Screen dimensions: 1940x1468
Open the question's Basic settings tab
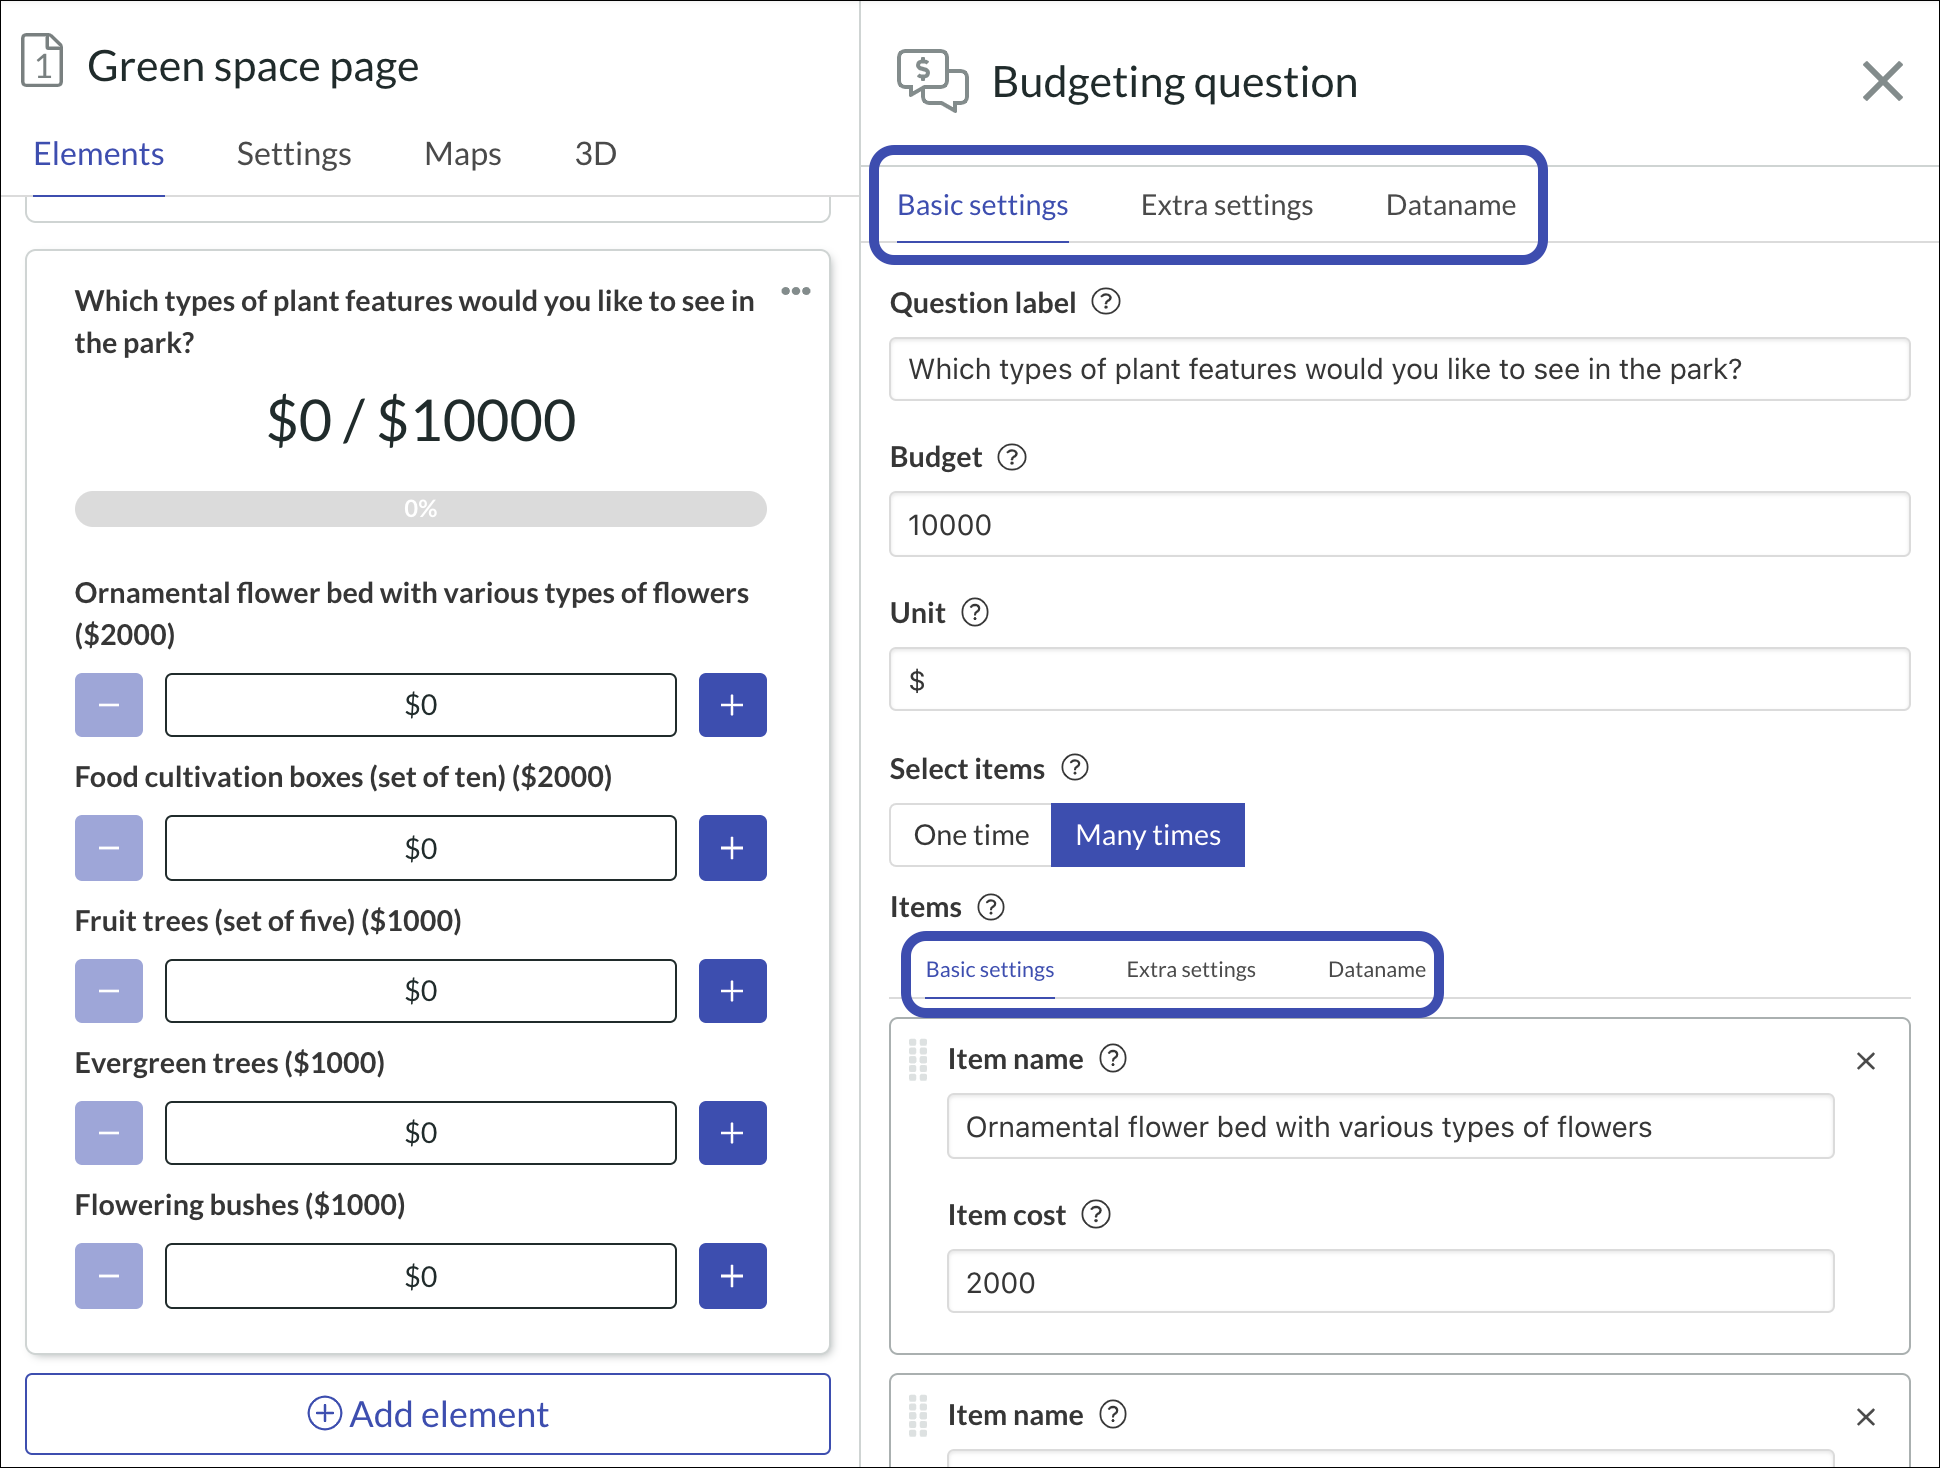(x=983, y=205)
